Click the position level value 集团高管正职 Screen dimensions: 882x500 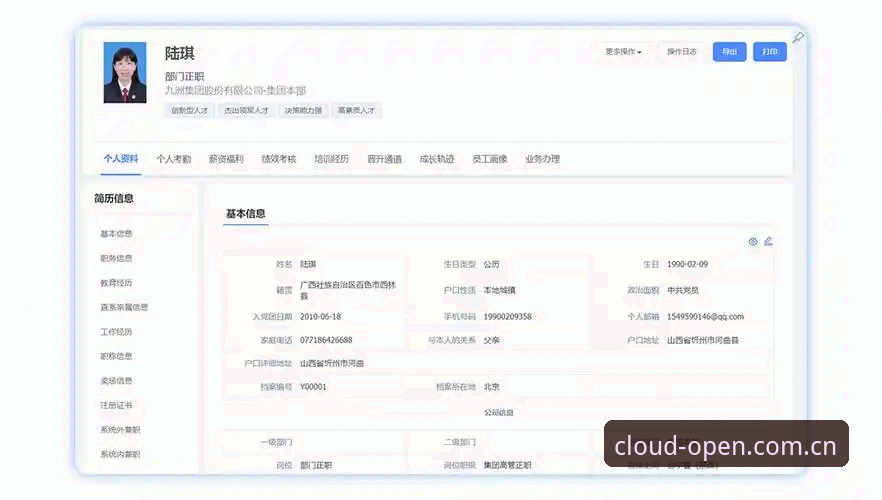point(507,466)
